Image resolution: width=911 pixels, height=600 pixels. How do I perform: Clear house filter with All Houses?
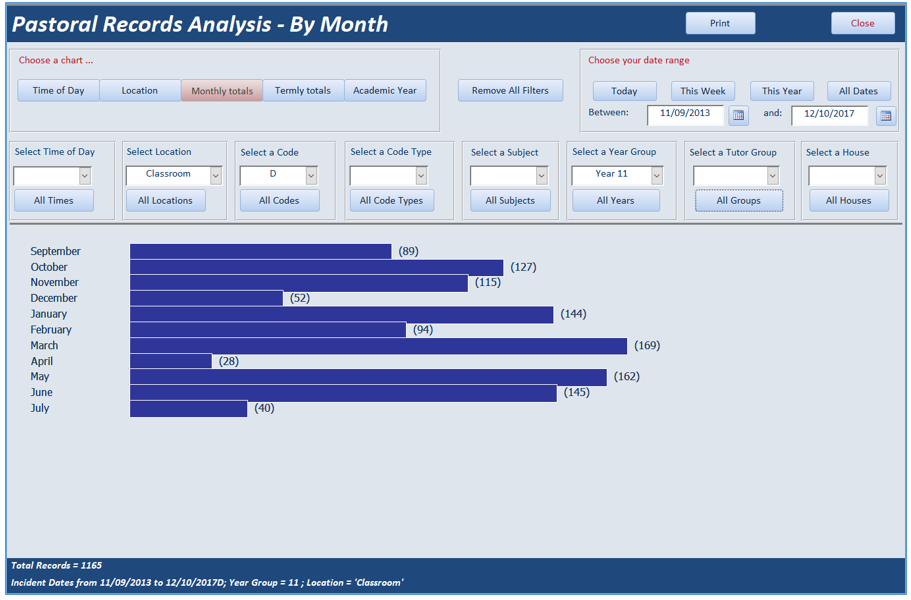(x=849, y=200)
